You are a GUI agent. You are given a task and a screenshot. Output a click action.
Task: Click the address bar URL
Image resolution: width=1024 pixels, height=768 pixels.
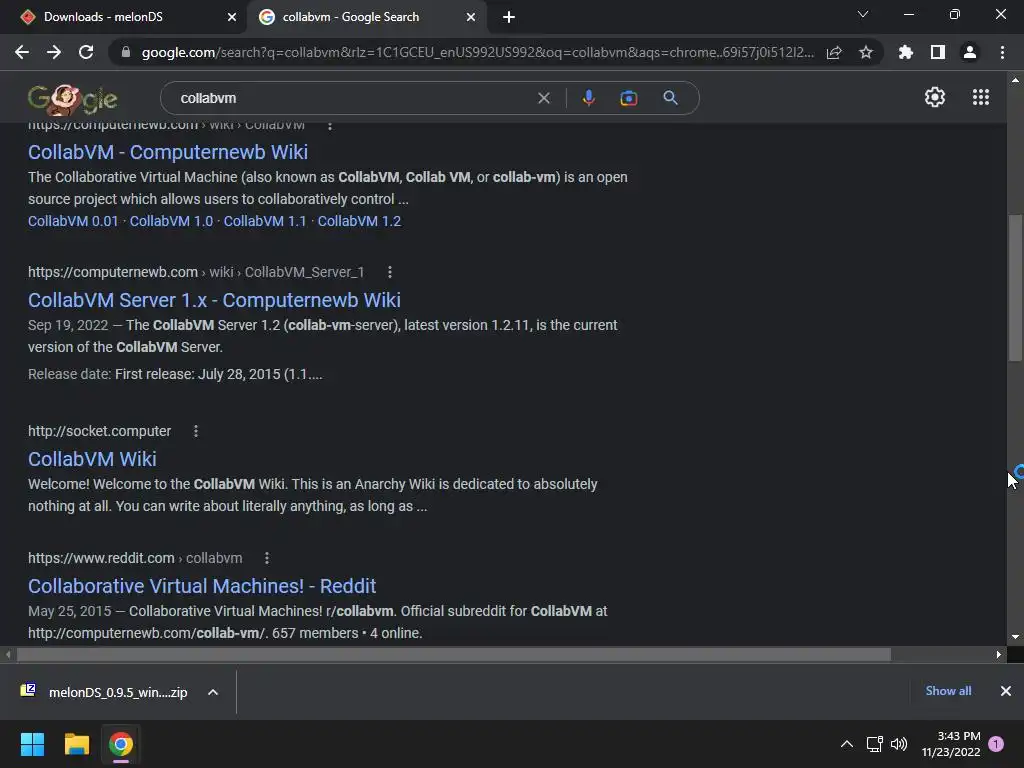point(477,52)
